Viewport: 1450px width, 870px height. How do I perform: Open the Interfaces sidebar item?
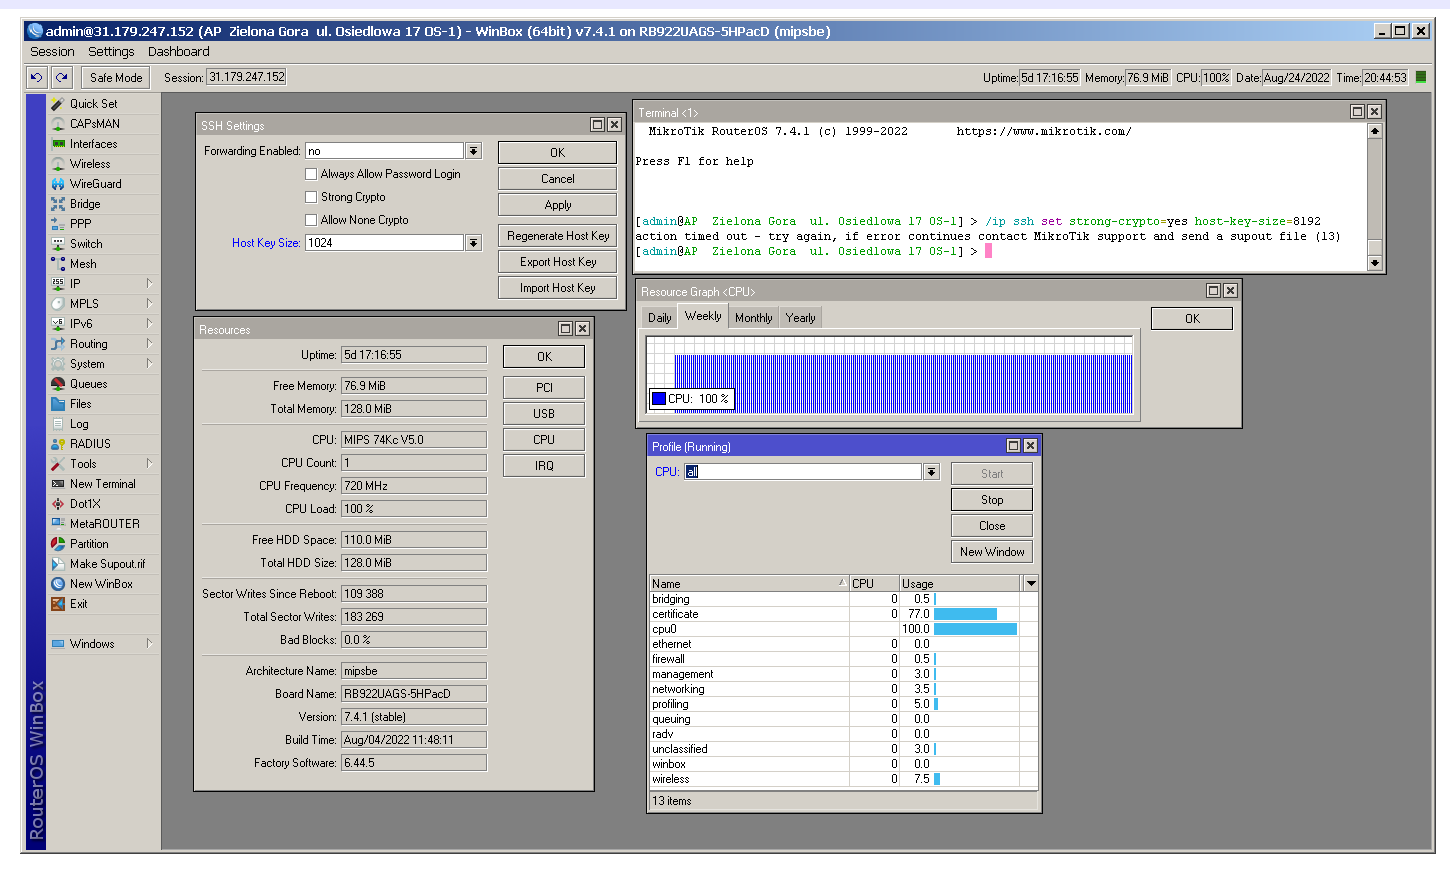click(x=93, y=144)
